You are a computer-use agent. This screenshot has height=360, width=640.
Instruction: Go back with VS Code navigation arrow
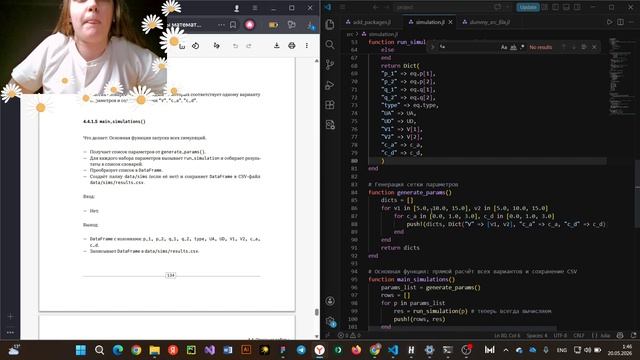[375, 7]
